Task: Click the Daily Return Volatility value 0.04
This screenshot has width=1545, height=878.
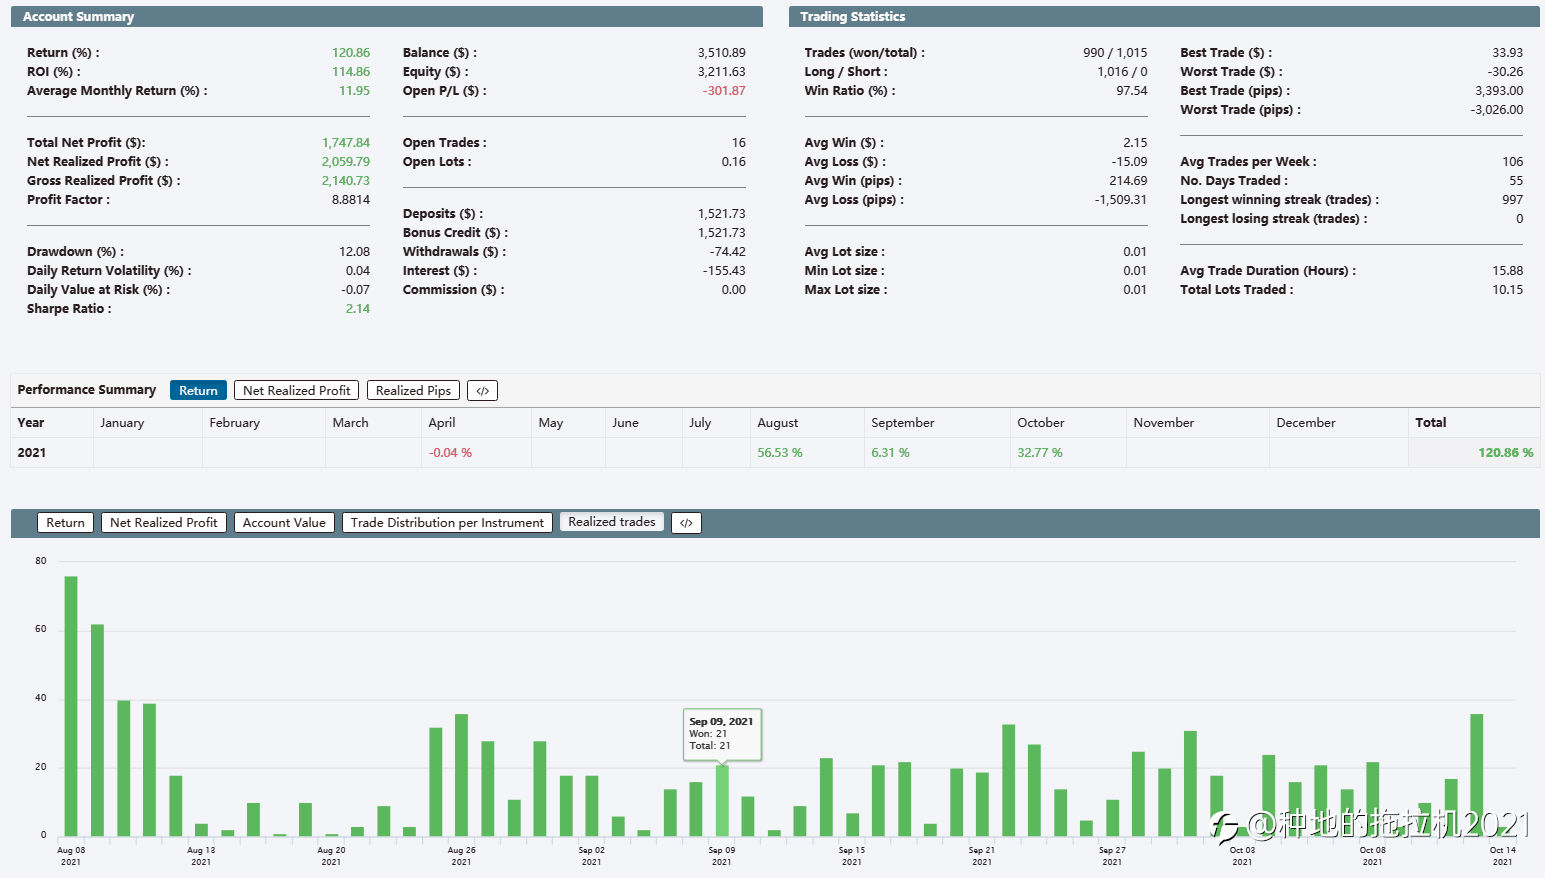Action: [358, 271]
